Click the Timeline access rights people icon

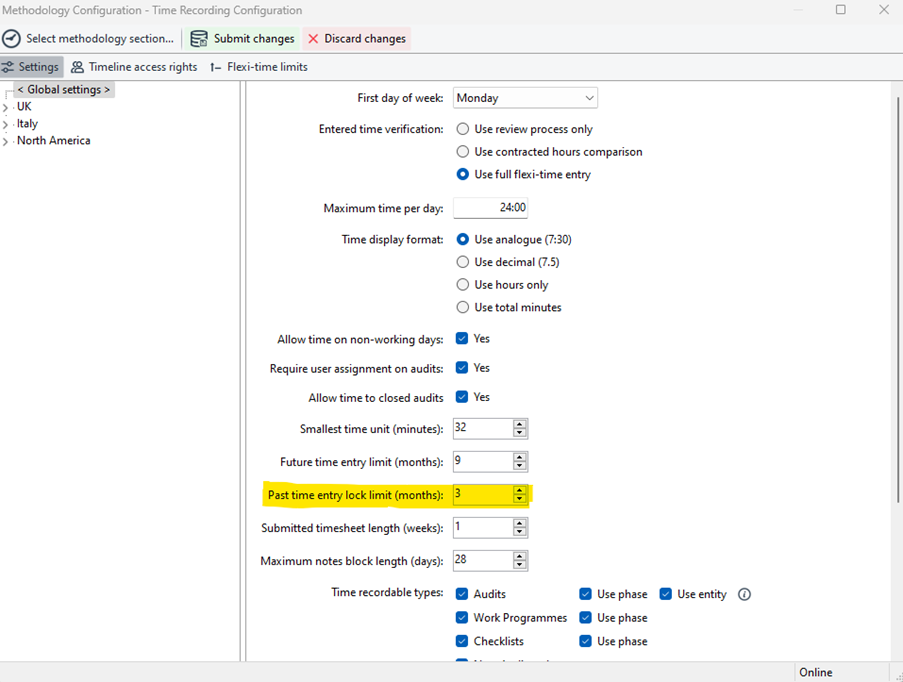pos(77,67)
